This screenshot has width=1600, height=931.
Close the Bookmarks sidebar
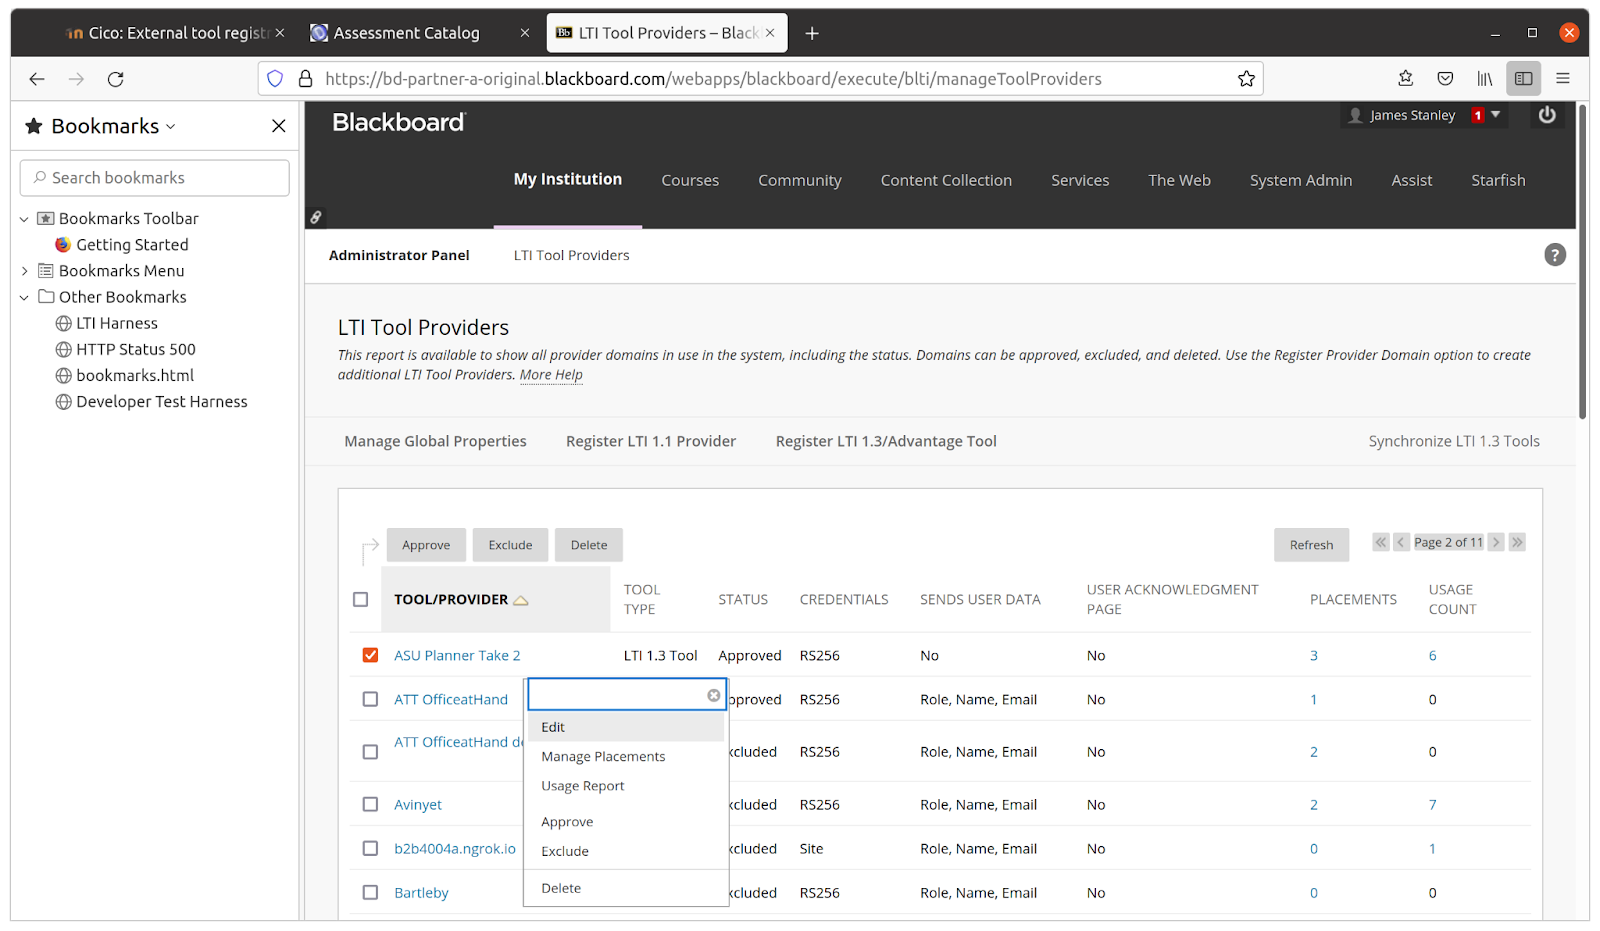click(x=279, y=126)
